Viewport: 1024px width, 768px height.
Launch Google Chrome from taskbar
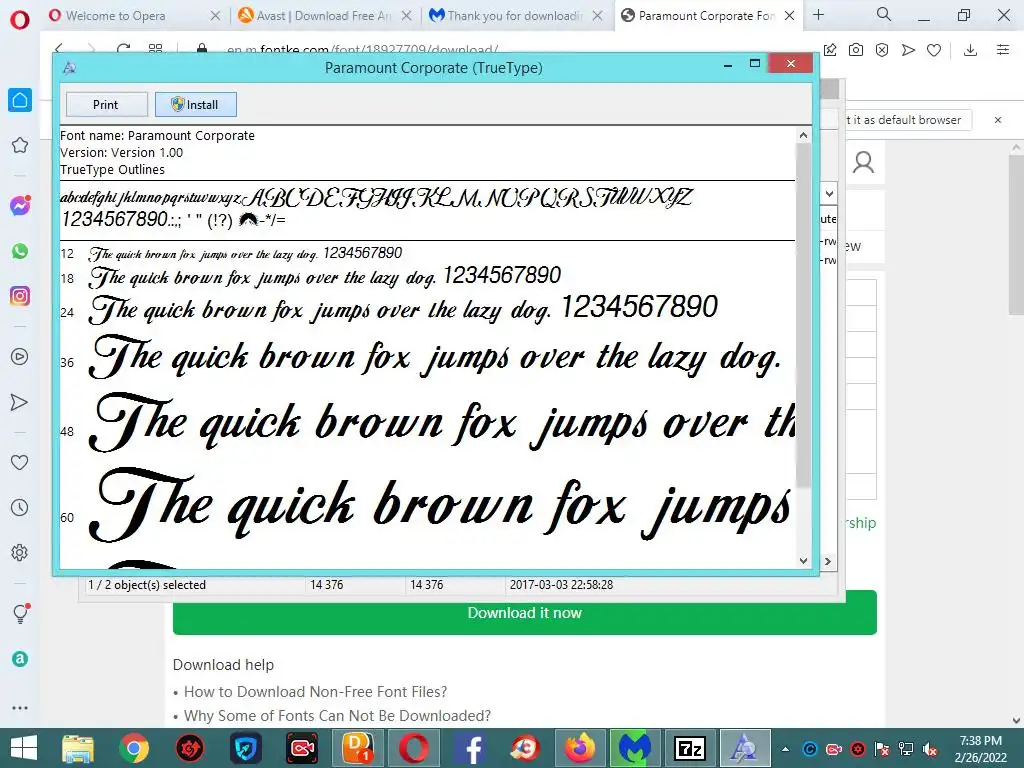pos(134,748)
